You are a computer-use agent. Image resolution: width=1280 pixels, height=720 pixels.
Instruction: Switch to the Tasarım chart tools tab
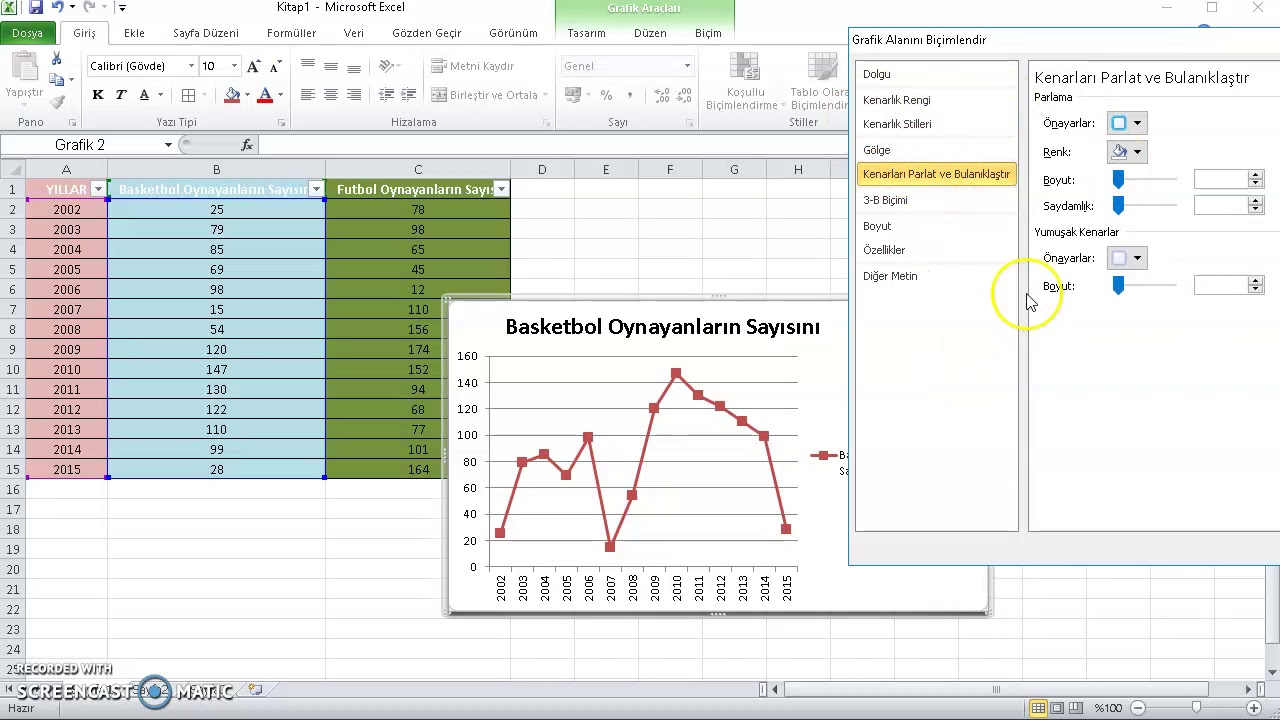pos(587,33)
